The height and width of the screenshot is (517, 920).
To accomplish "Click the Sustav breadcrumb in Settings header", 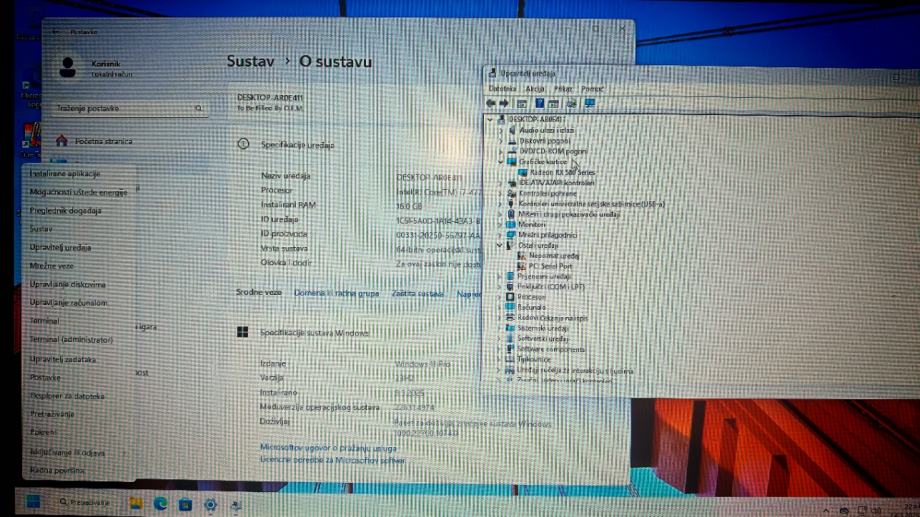I will pyautogui.click(x=251, y=62).
